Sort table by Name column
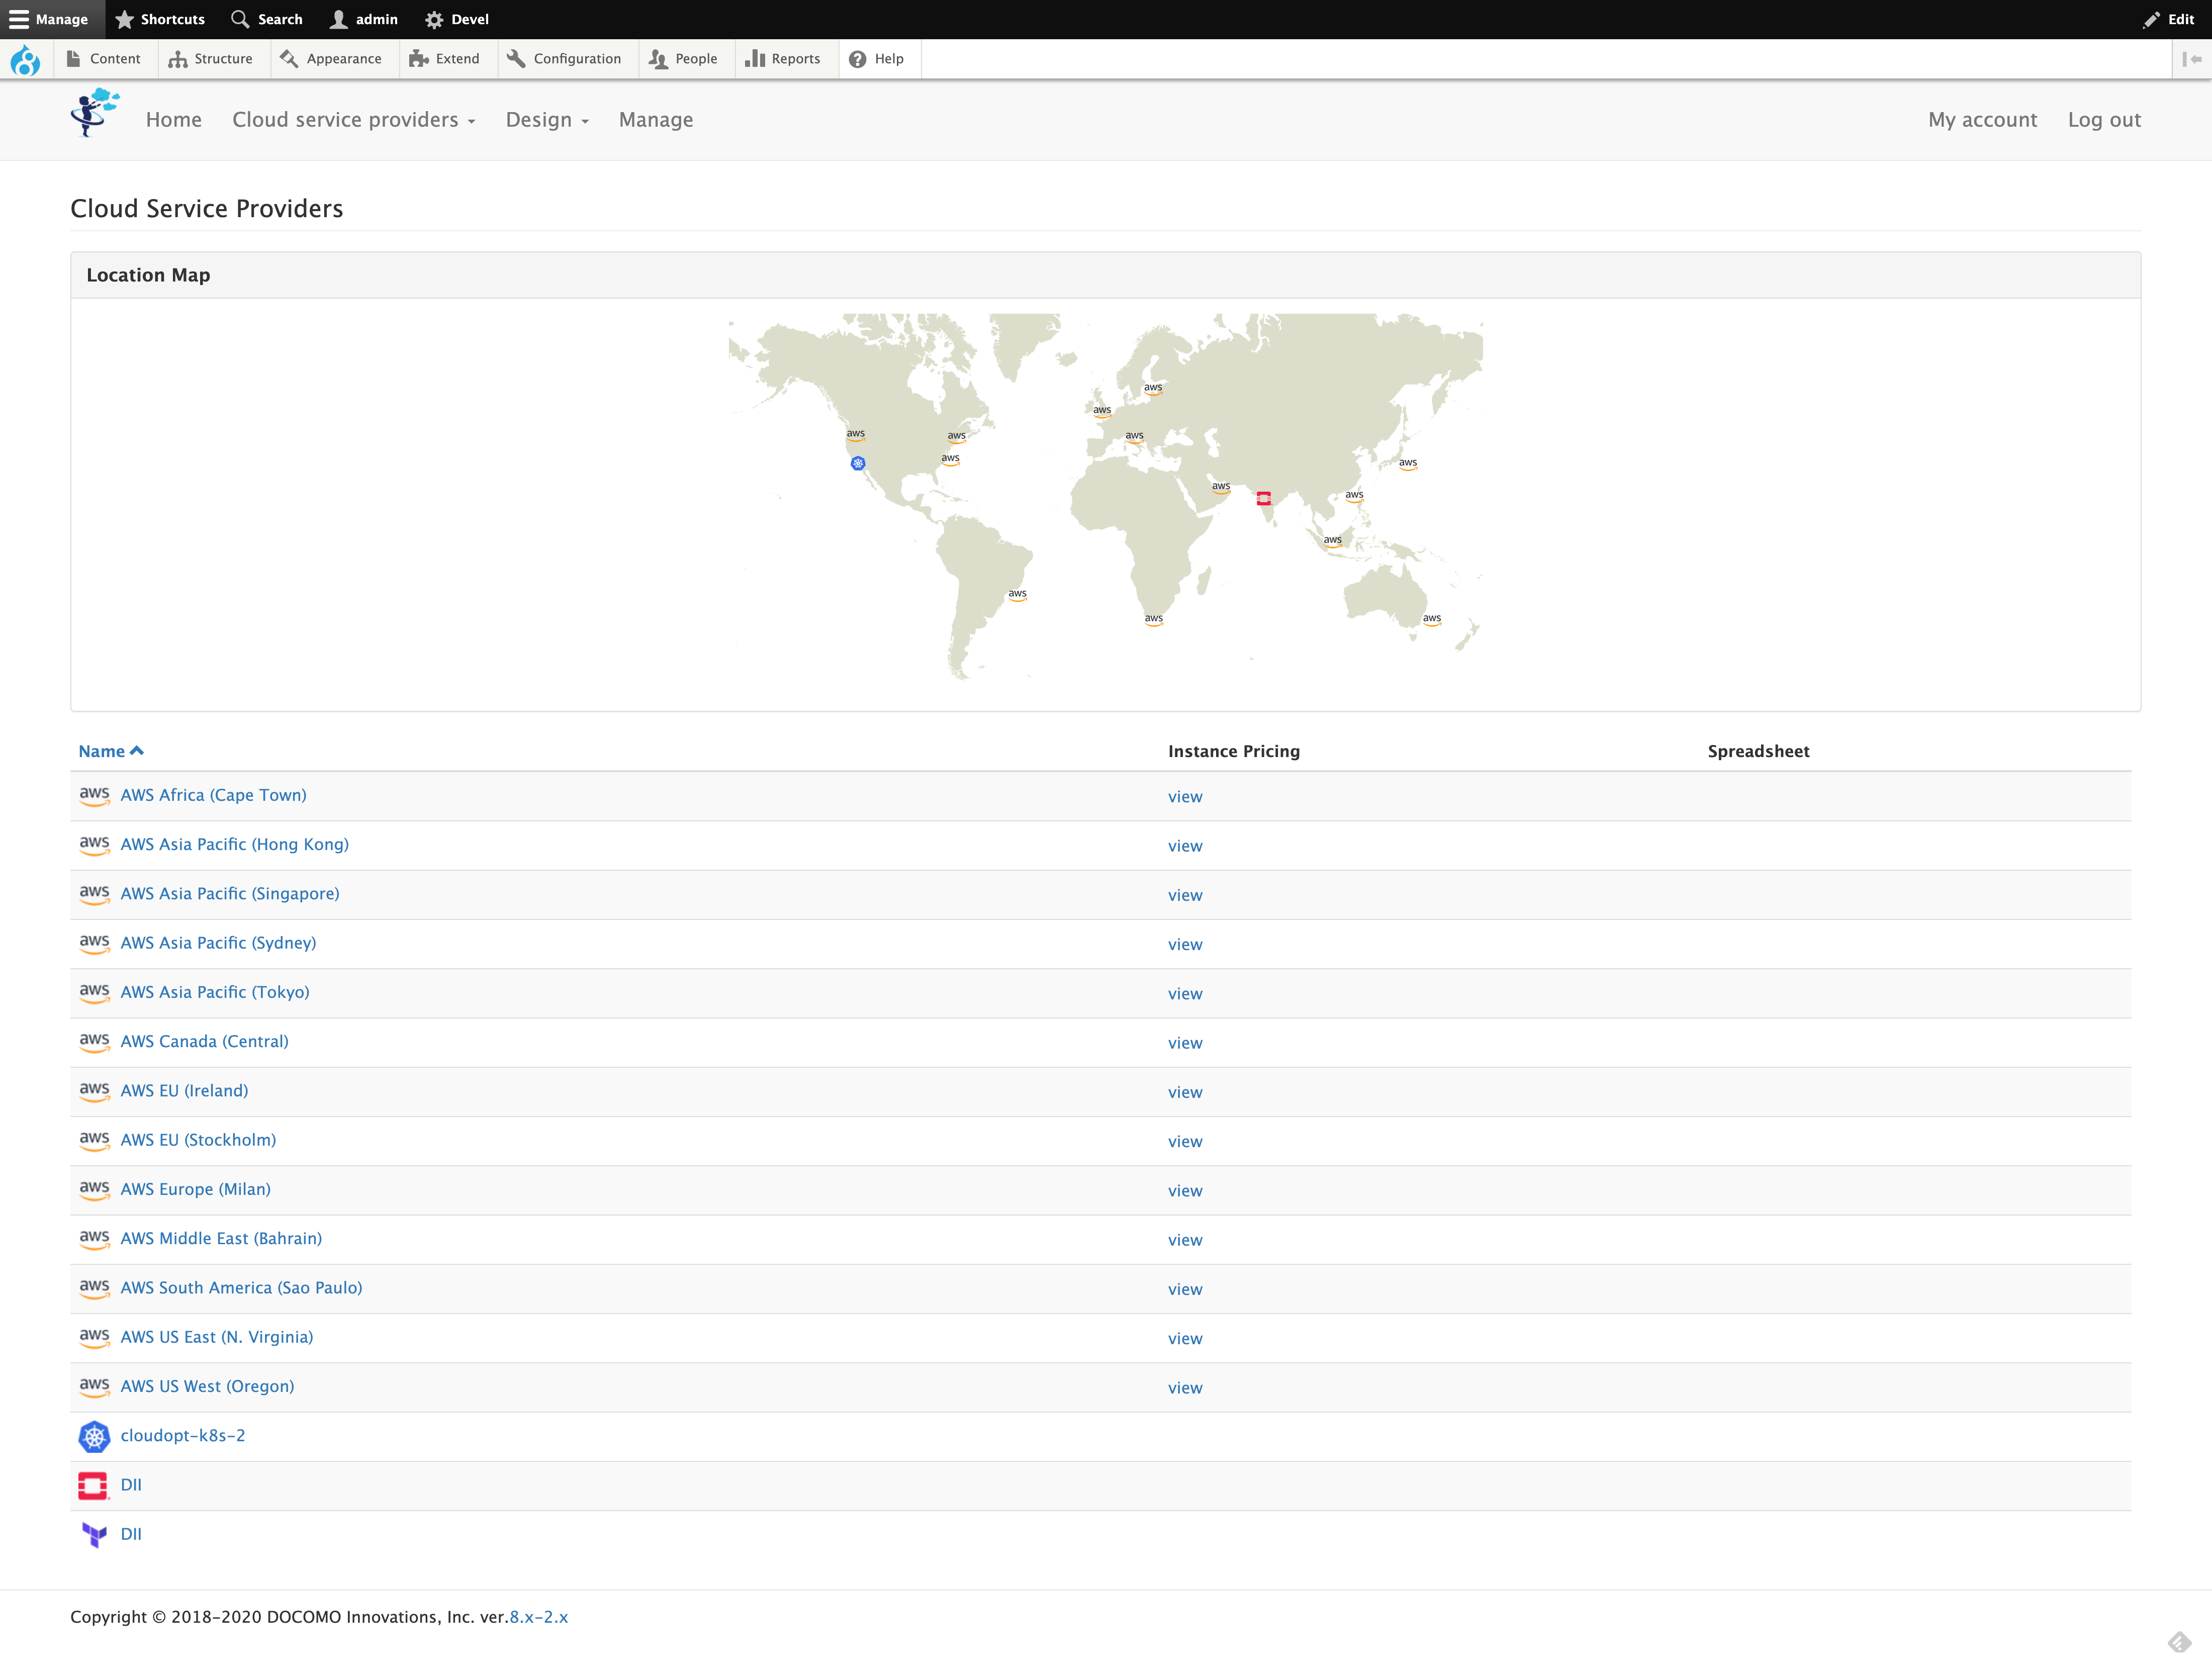The height and width of the screenshot is (1674, 2212). (111, 751)
